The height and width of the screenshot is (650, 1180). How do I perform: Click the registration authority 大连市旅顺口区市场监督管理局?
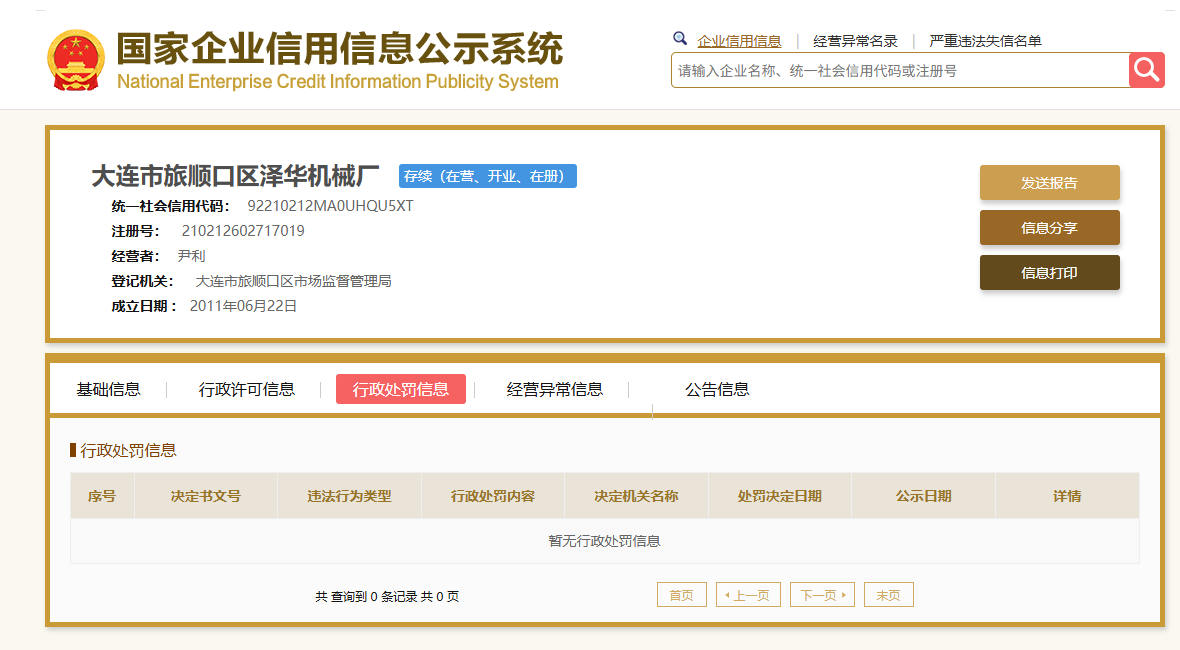click(293, 281)
